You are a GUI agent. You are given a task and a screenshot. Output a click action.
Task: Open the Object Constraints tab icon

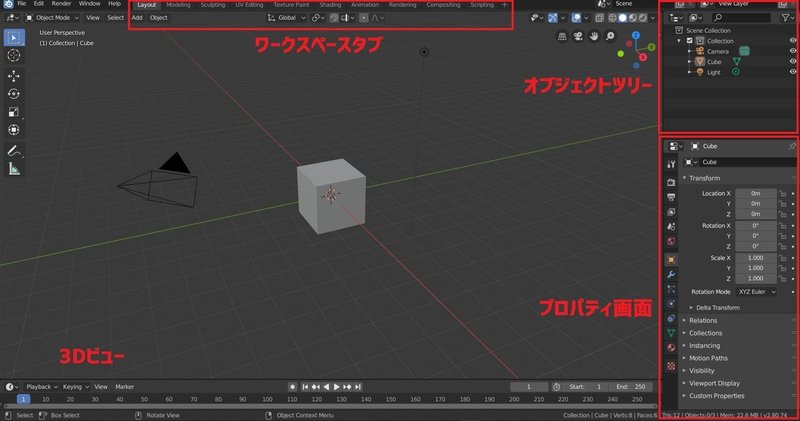tap(671, 318)
